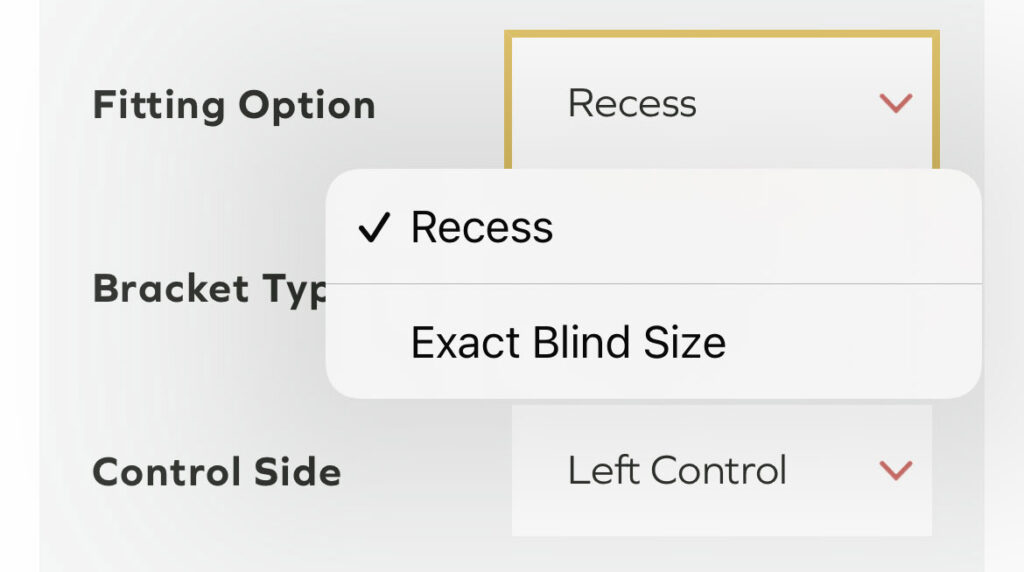Screen dimensions: 1024x572
Task: Click the red chevron beside Left Control
Action: coord(895,470)
